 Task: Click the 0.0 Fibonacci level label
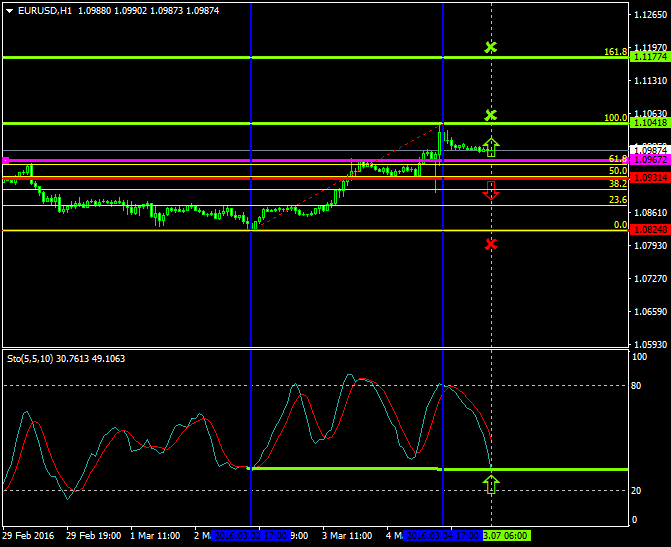click(x=619, y=225)
